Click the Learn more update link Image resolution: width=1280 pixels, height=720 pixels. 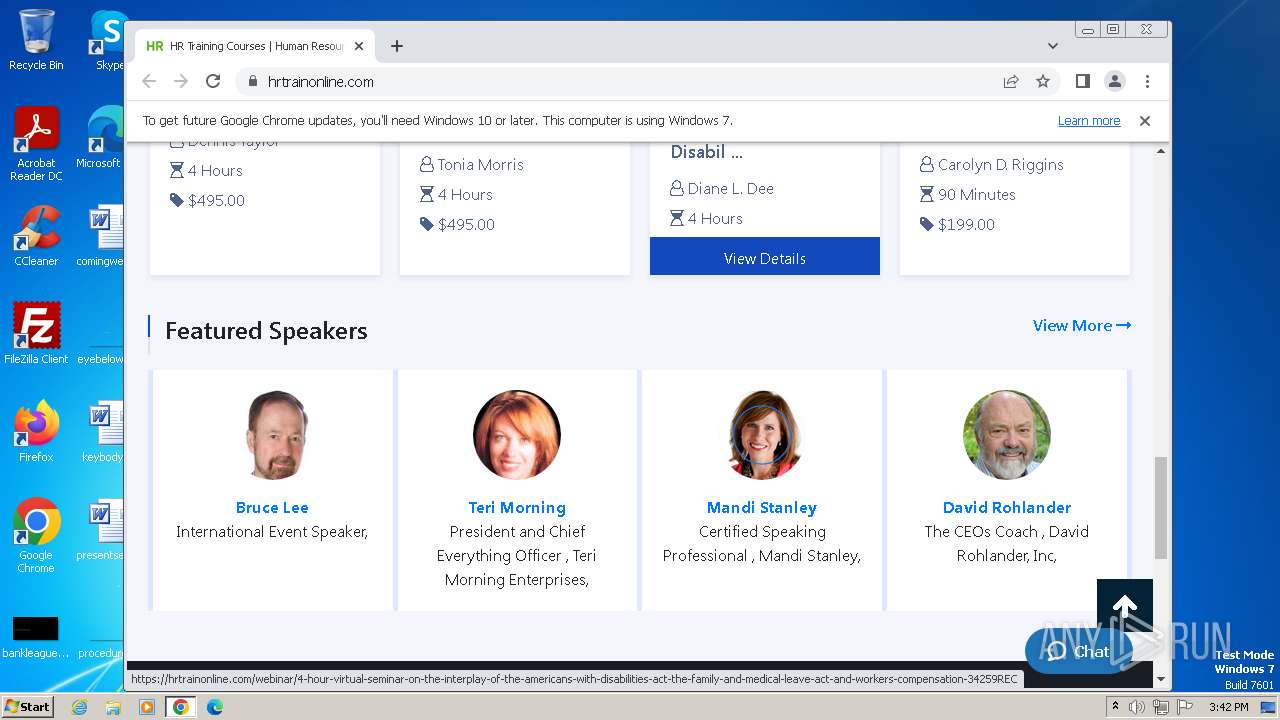pyautogui.click(x=1088, y=121)
